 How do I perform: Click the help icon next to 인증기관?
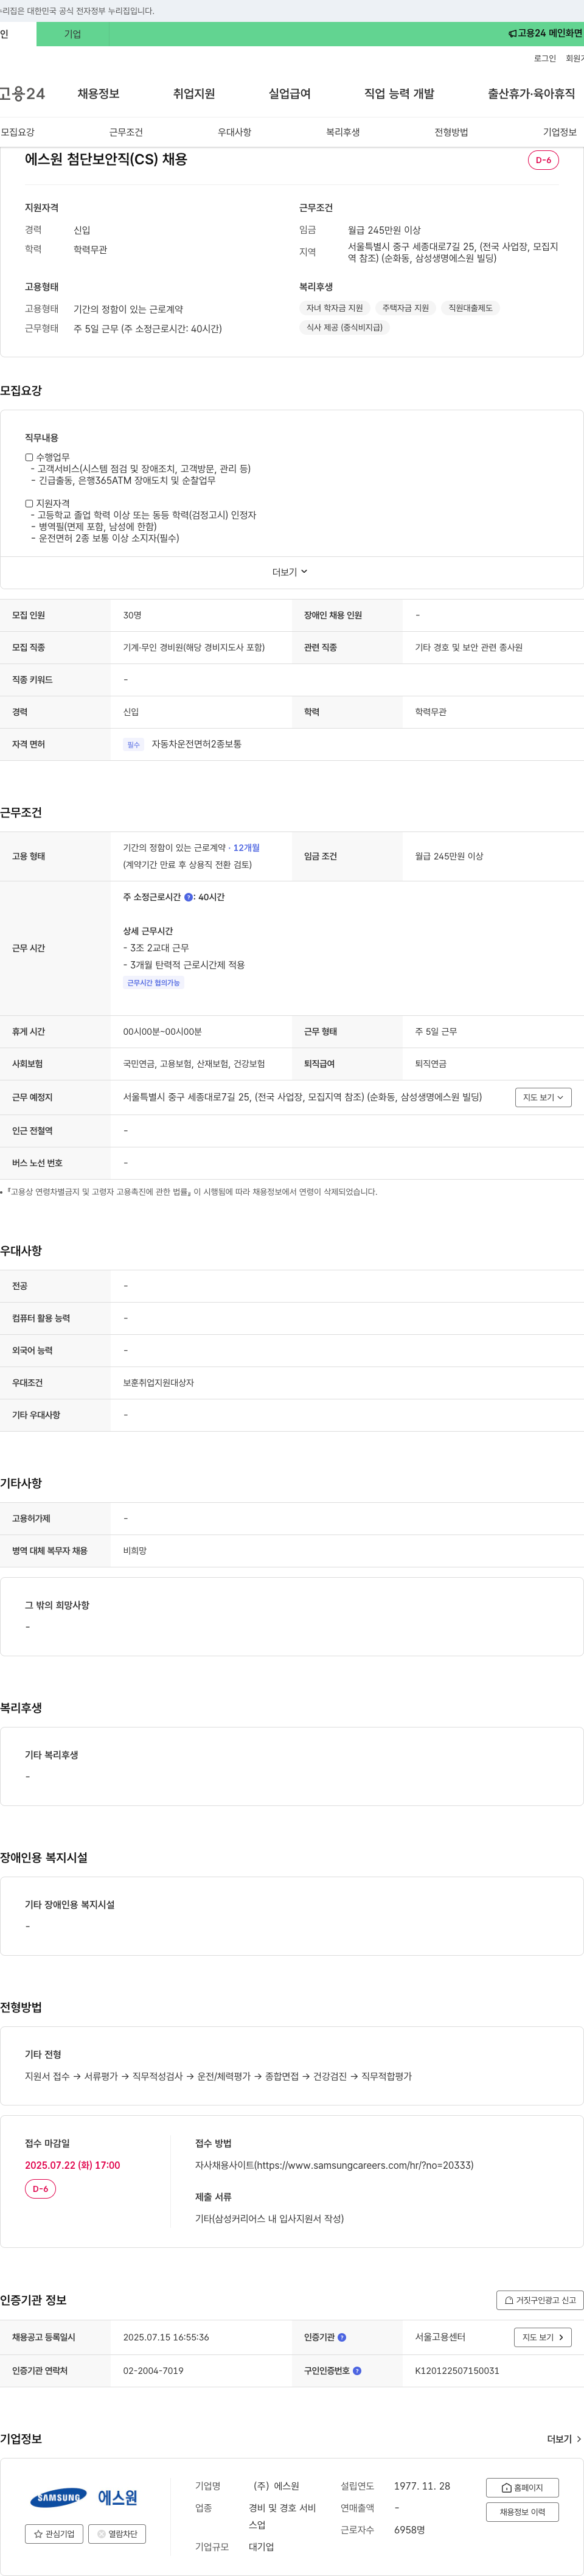[342, 2338]
